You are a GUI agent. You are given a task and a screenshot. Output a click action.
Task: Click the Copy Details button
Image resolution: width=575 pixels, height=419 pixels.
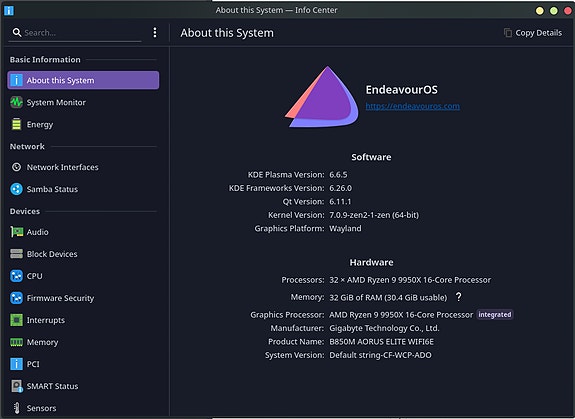click(x=533, y=33)
